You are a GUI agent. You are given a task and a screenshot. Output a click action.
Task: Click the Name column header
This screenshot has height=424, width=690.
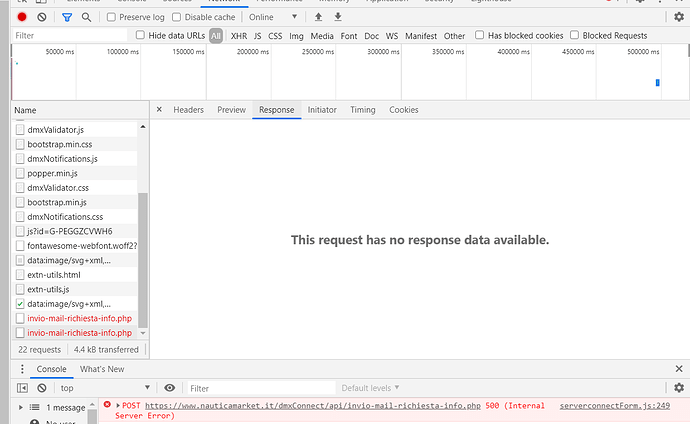(x=80, y=110)
